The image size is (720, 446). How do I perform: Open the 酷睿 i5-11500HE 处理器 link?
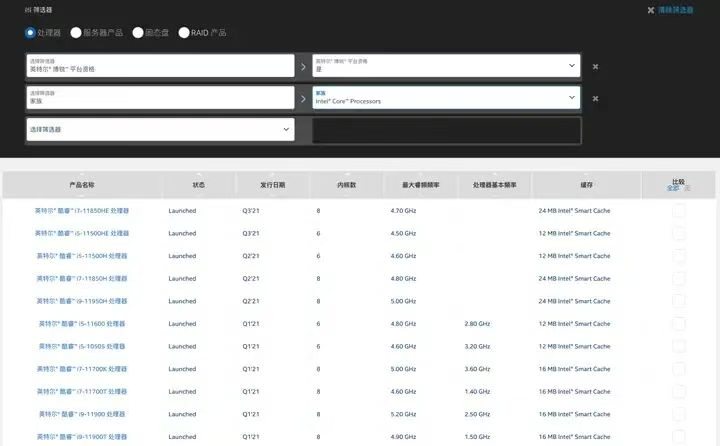click(82, 233)
